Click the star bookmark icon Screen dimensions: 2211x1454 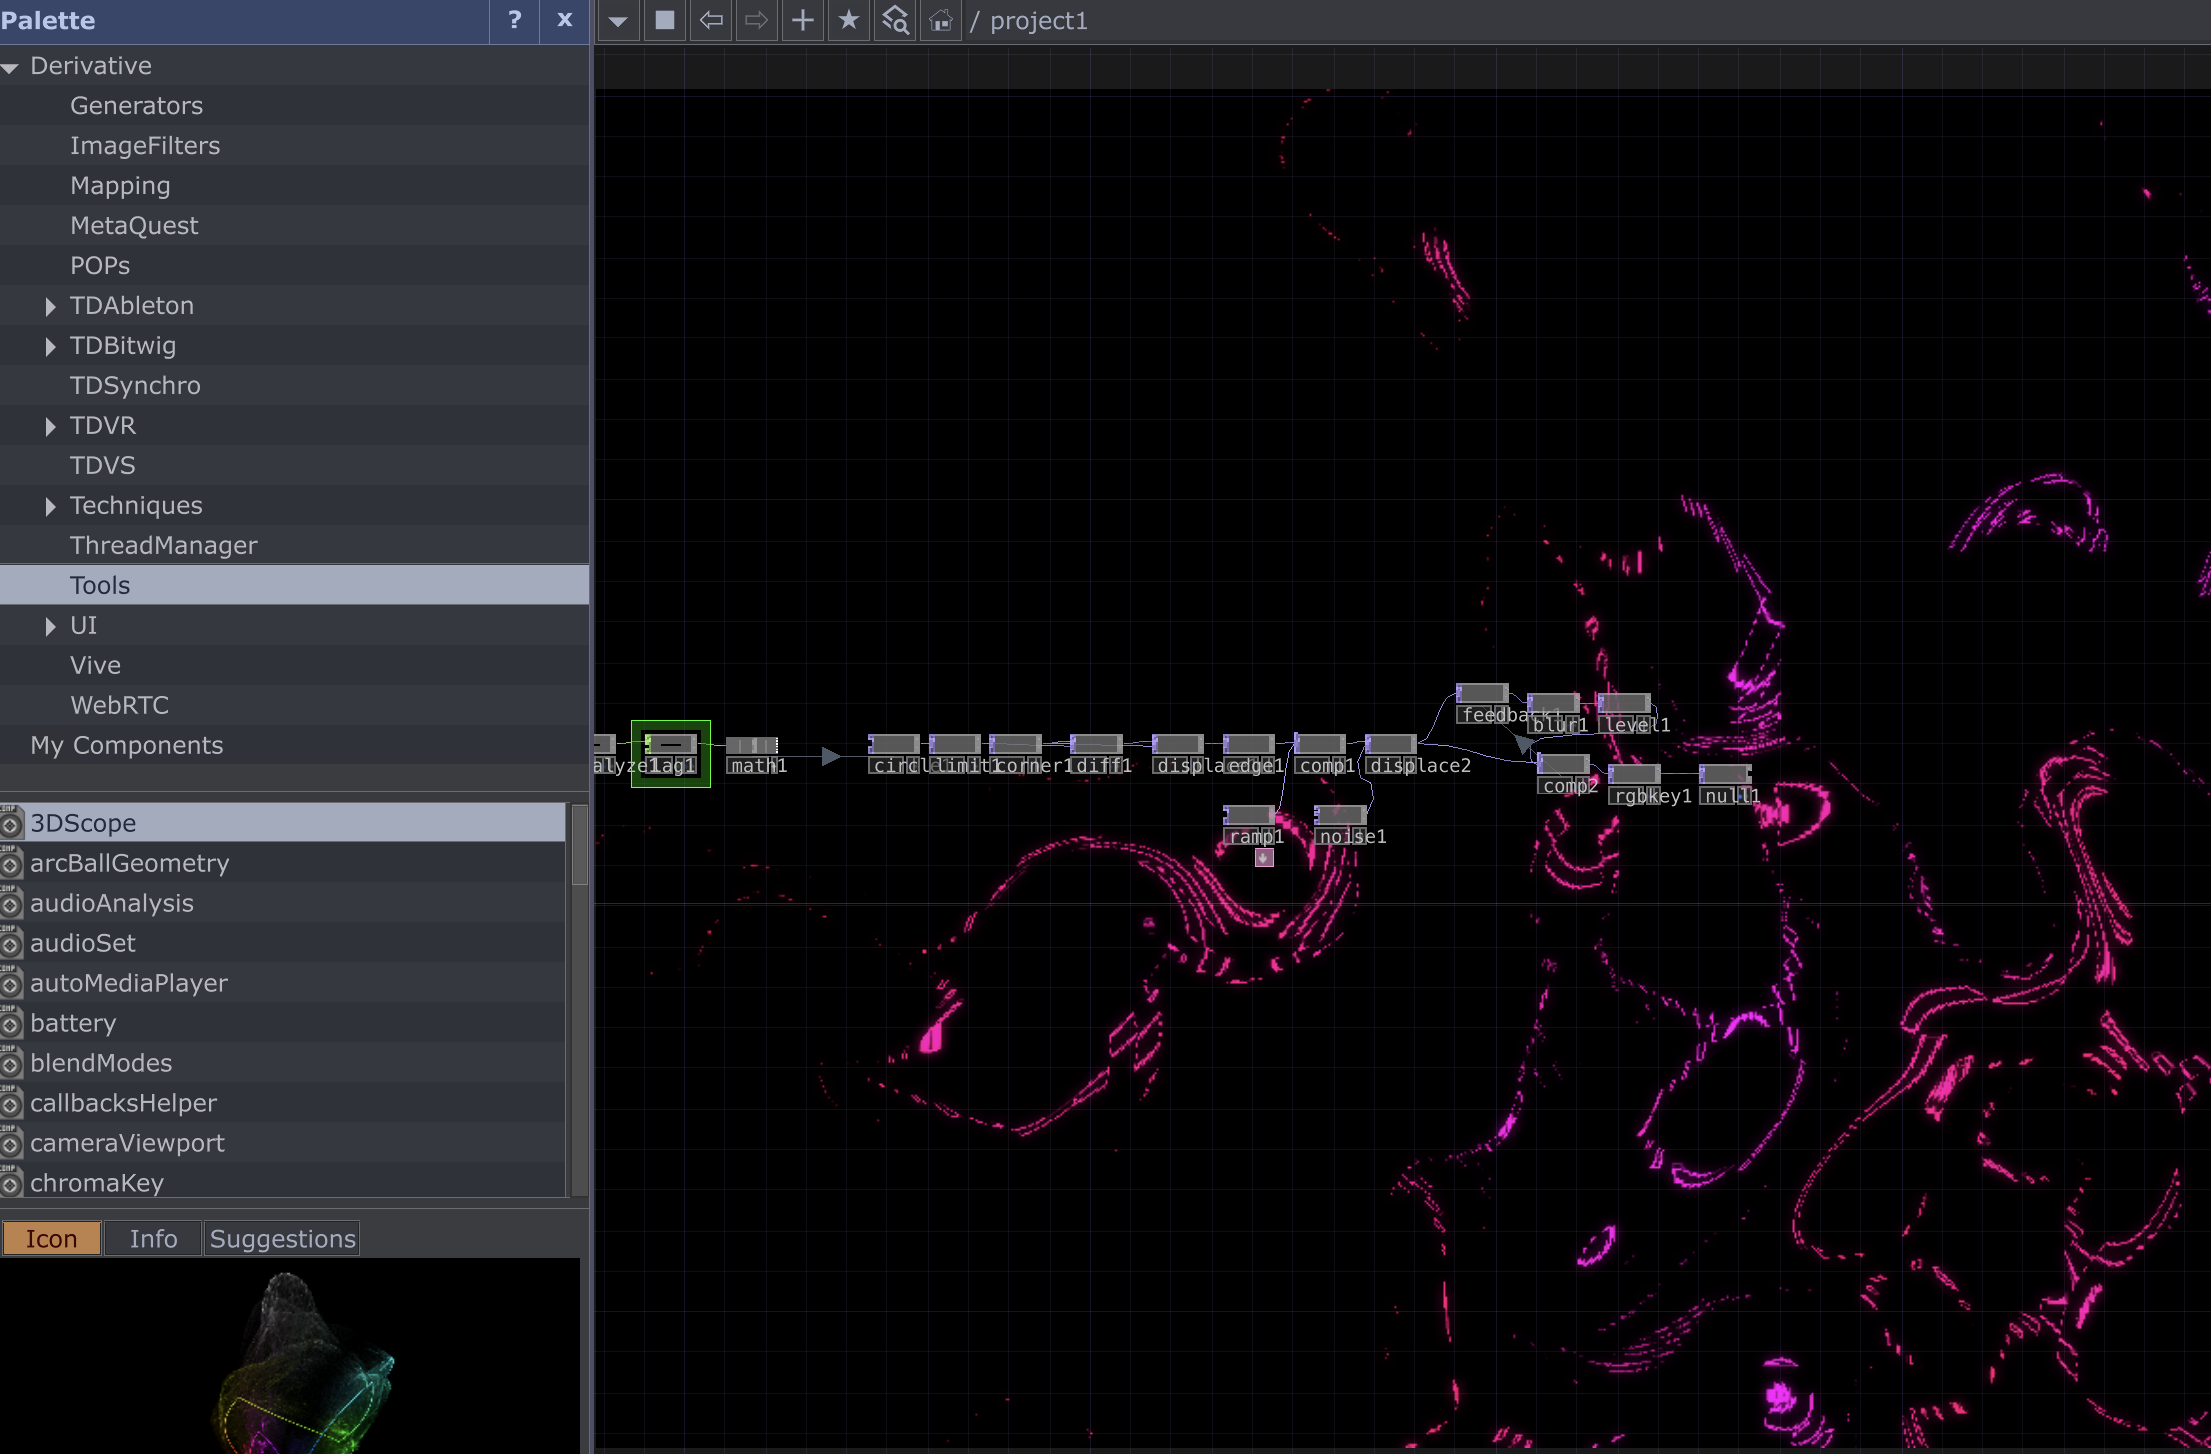pyautogui.click(x=848, y=21)
